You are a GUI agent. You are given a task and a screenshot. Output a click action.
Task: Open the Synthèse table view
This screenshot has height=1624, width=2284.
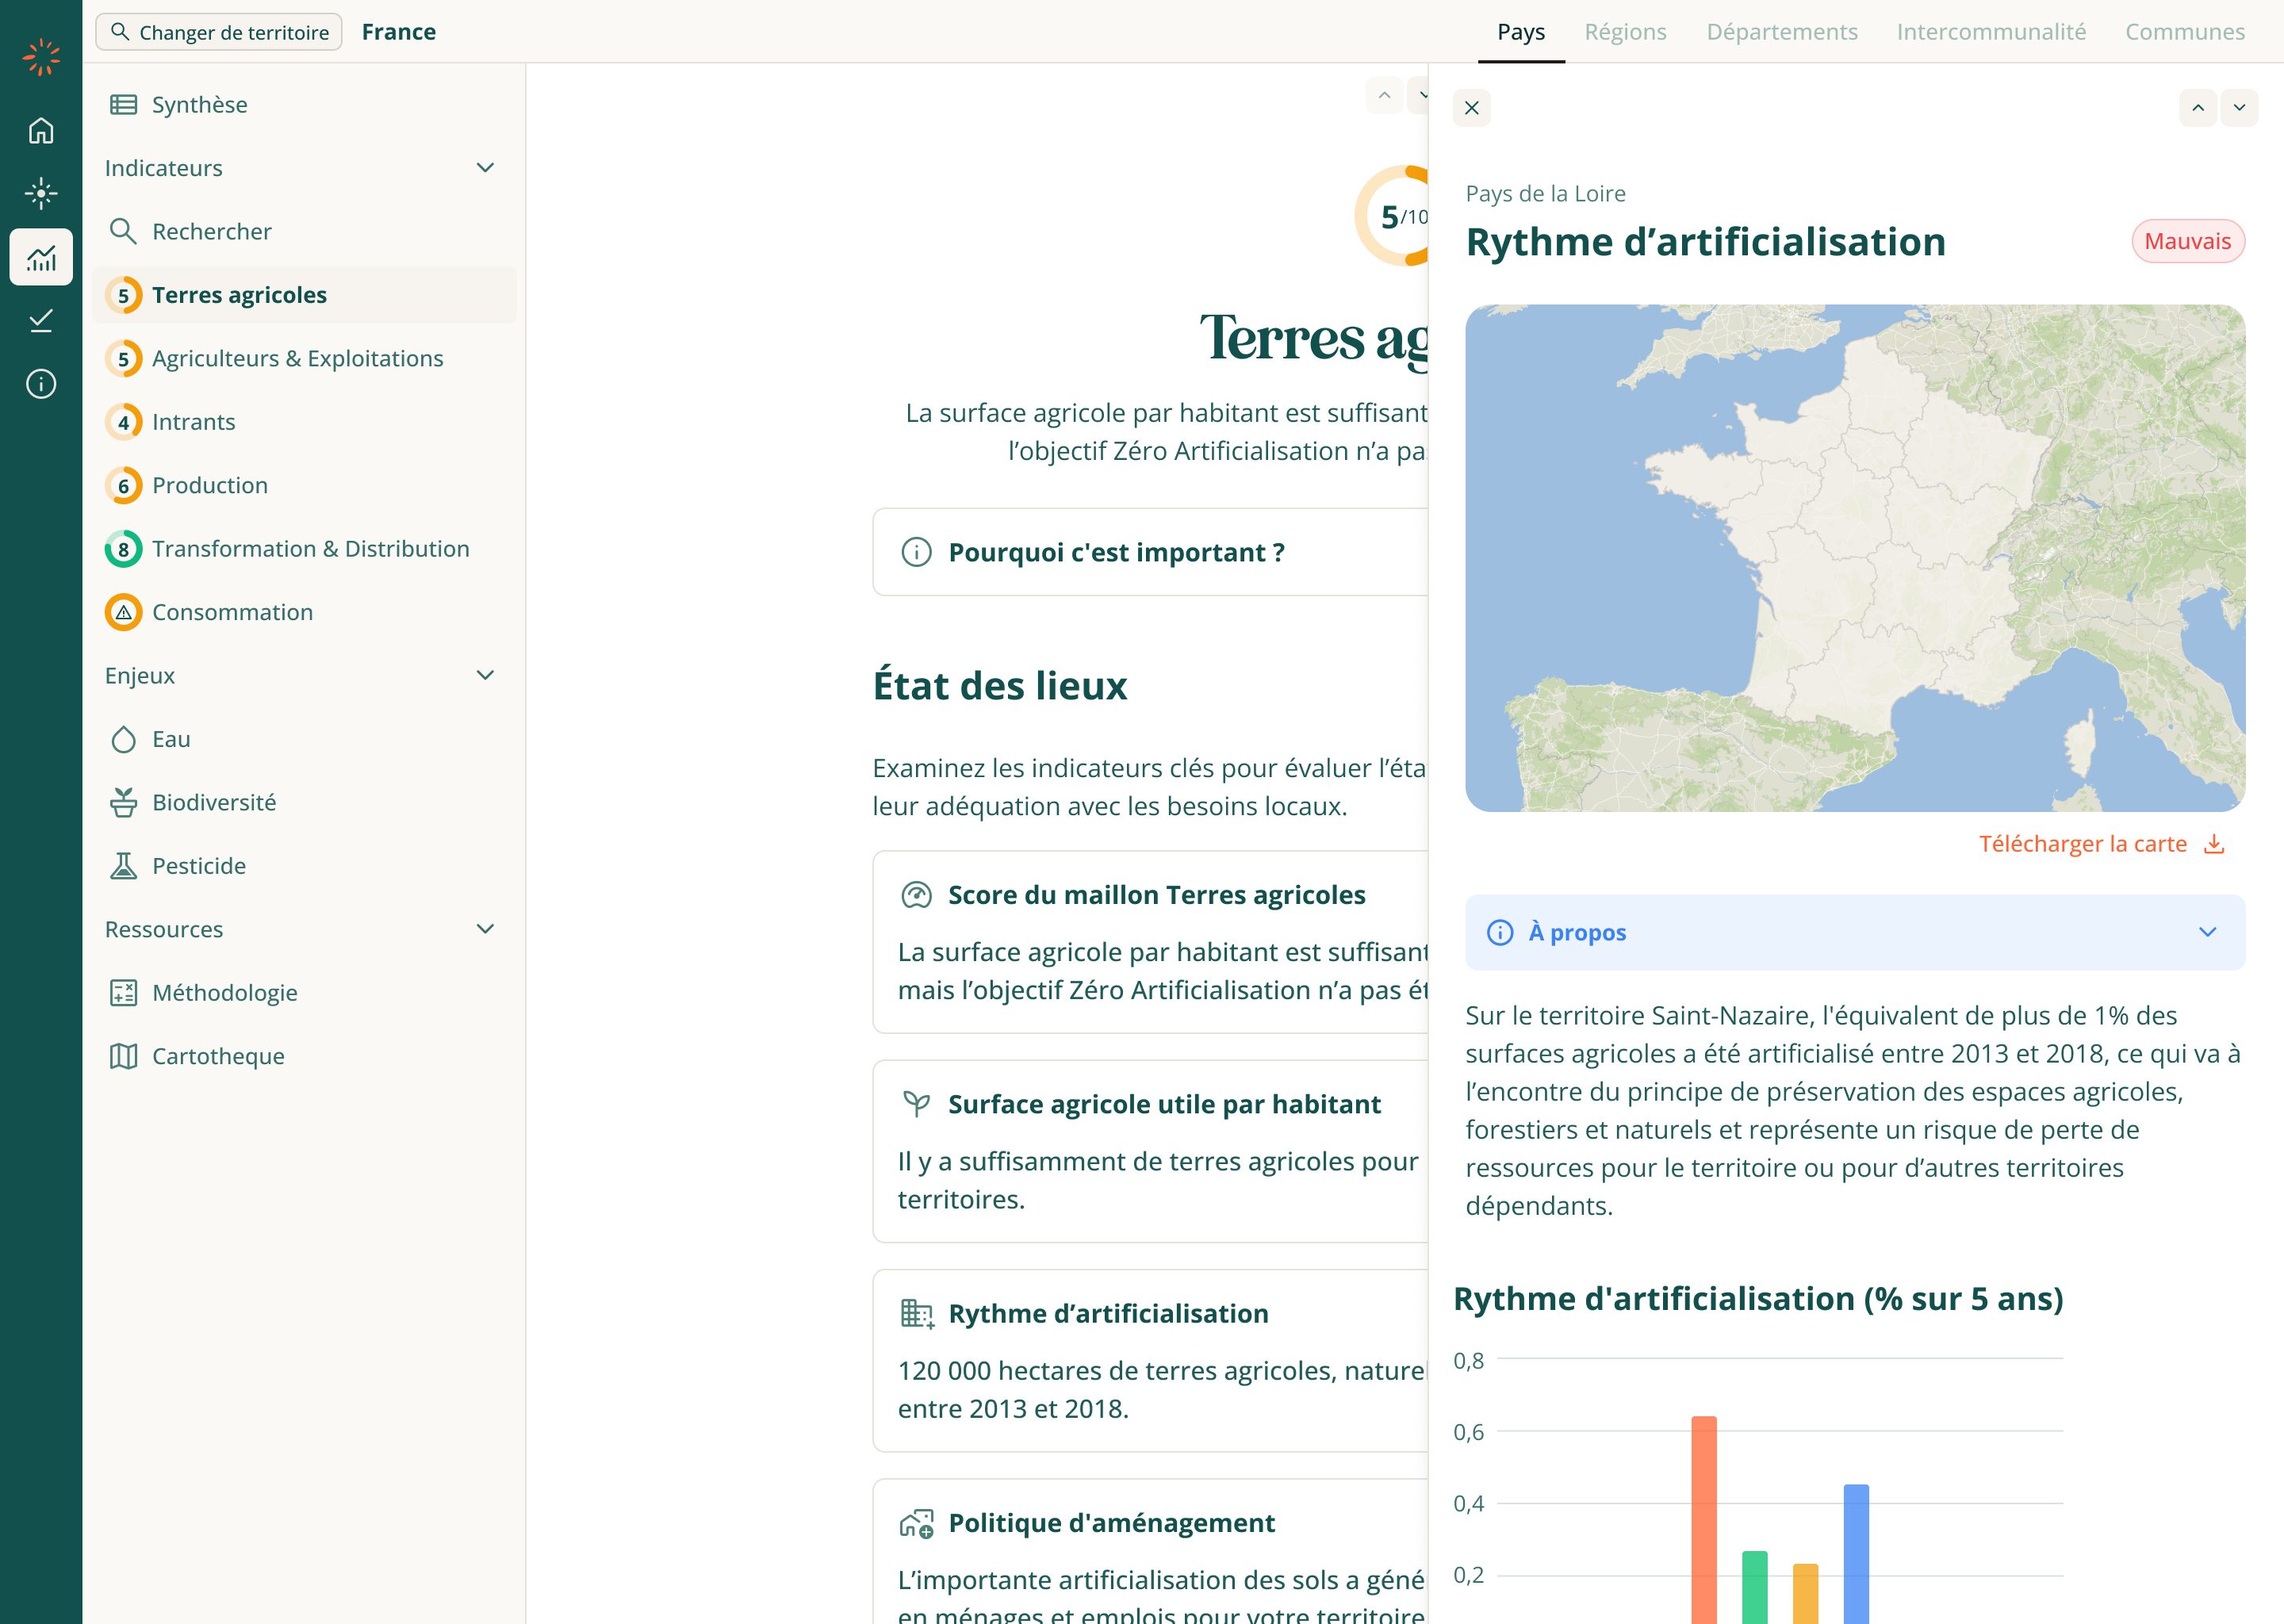(199, 104)
